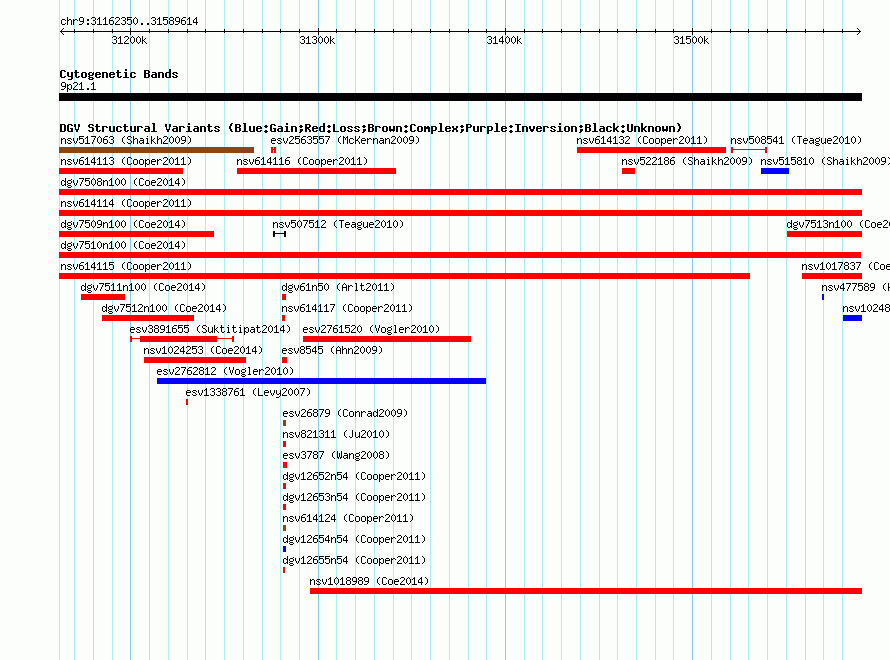Click the brown nsv517063 variant bar

coord(156,150)
